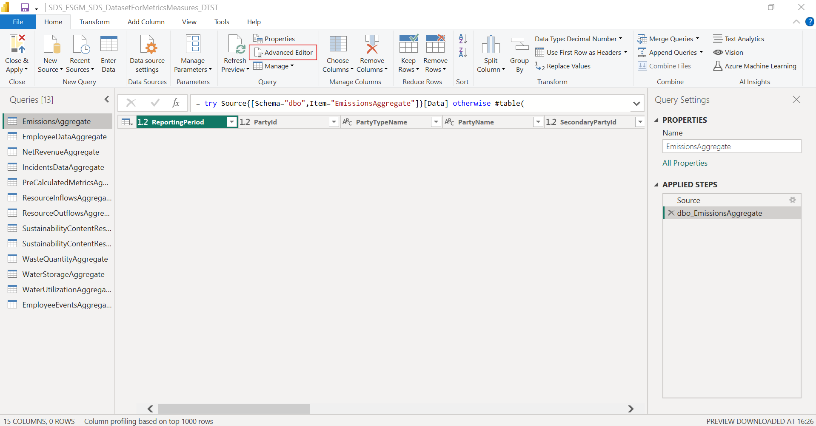The width and height of the screenshot is (816, 426).
Task: Expand the Append Queries dropdown
Action: tap(701, 53)
